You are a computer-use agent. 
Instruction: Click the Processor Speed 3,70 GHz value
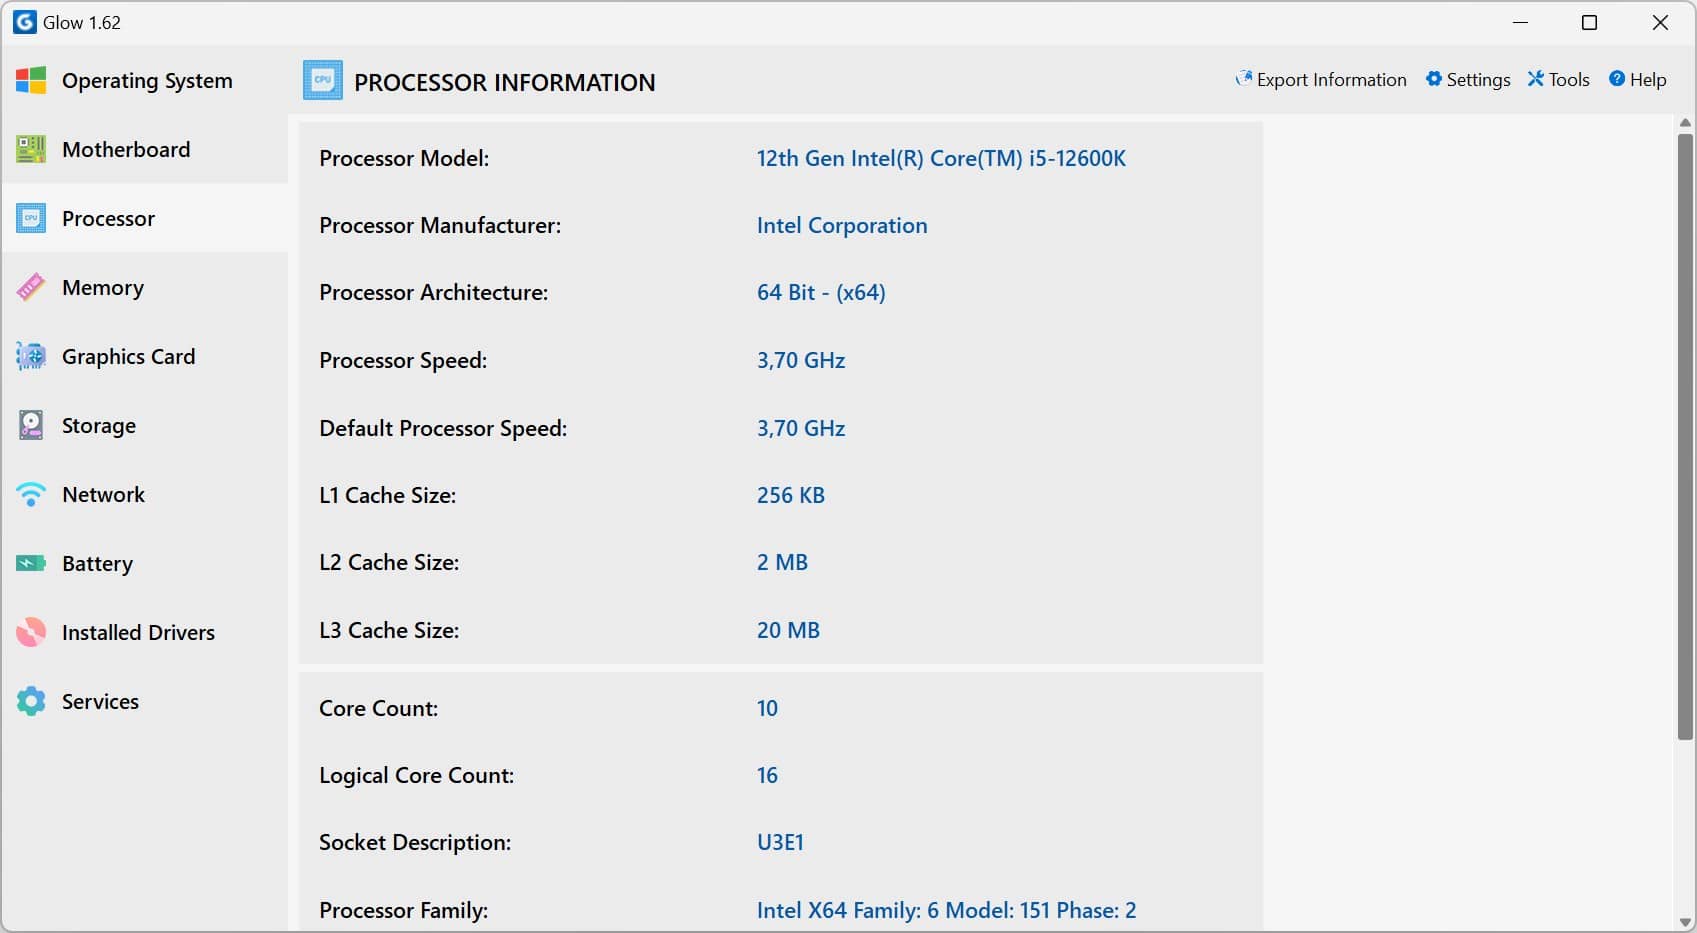click(801, 360)
